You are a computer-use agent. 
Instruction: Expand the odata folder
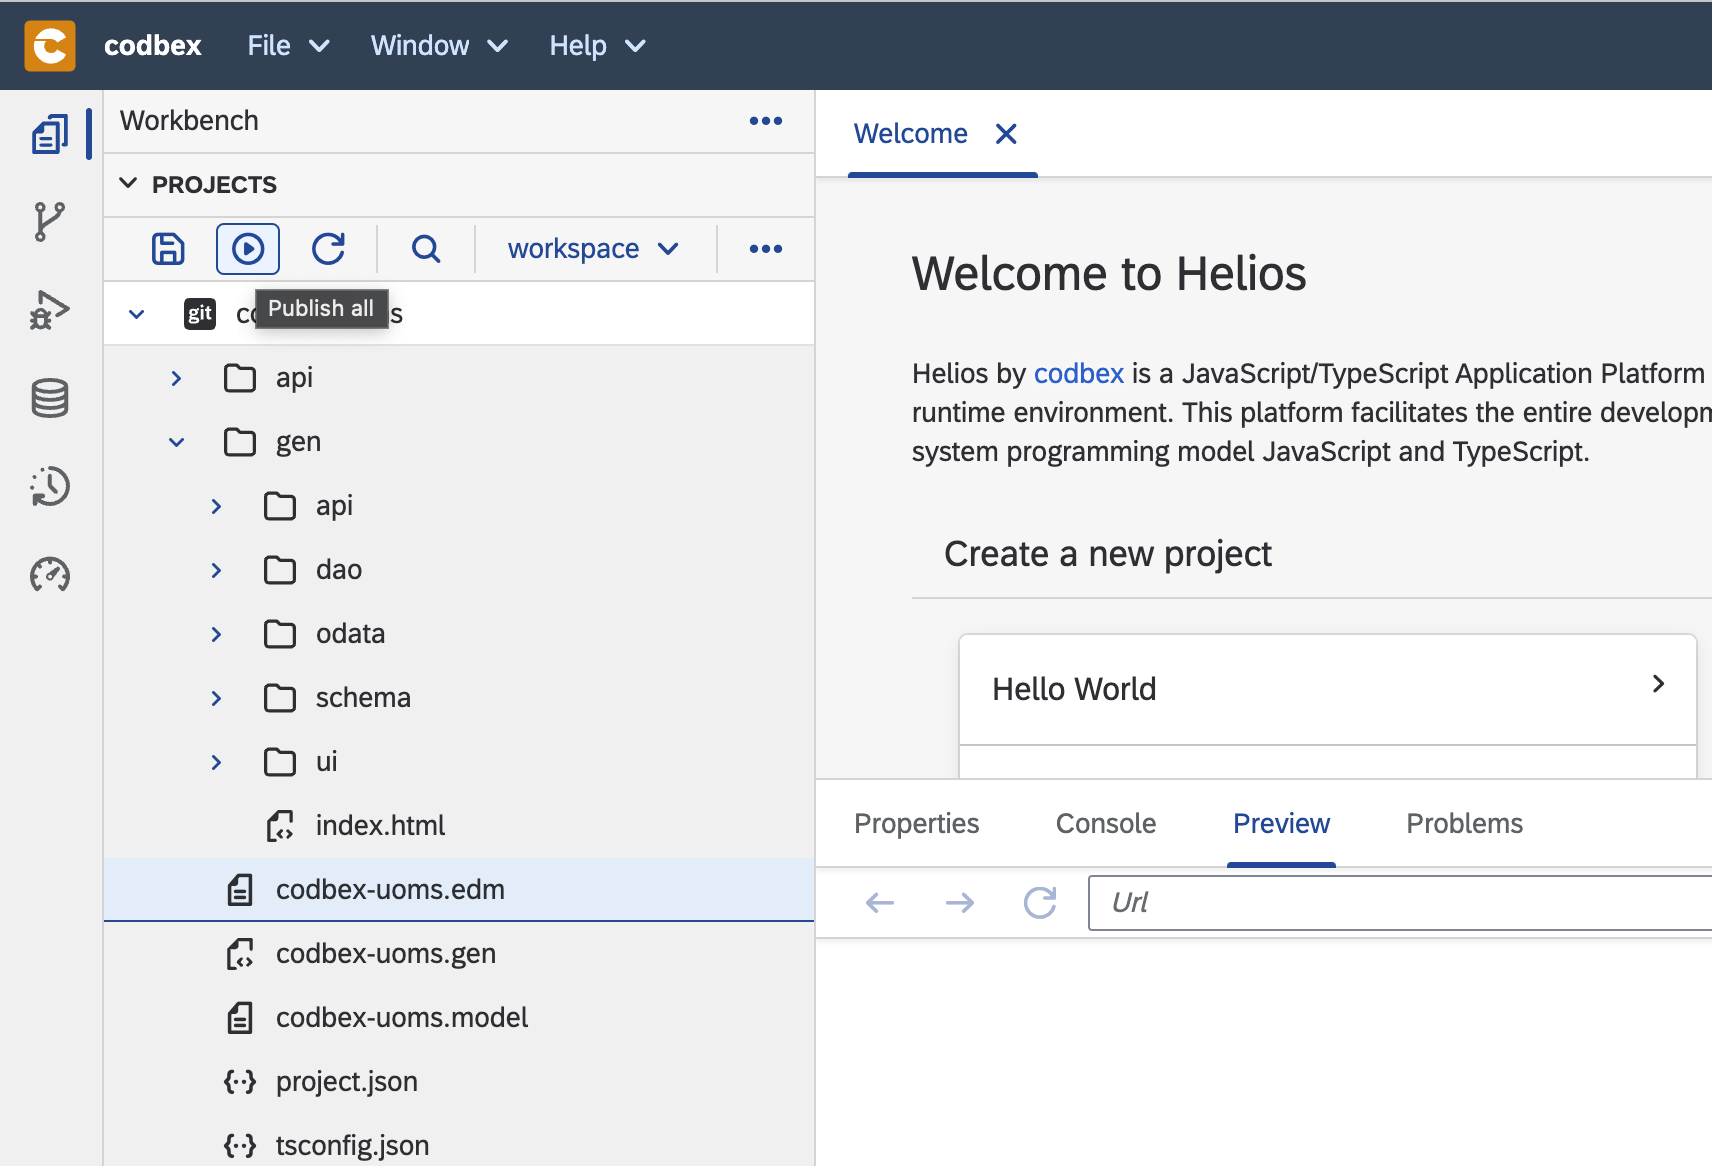pos(216,634)
